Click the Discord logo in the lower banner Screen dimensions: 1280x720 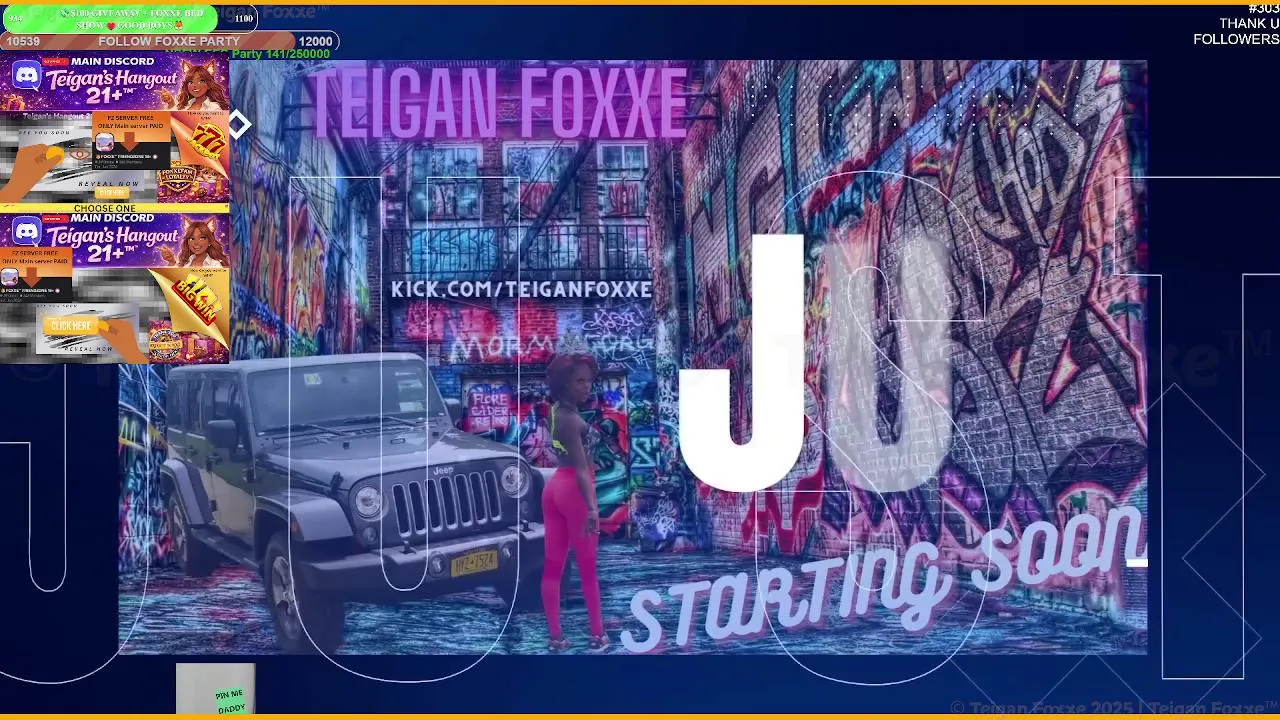(x=27, y=232)
